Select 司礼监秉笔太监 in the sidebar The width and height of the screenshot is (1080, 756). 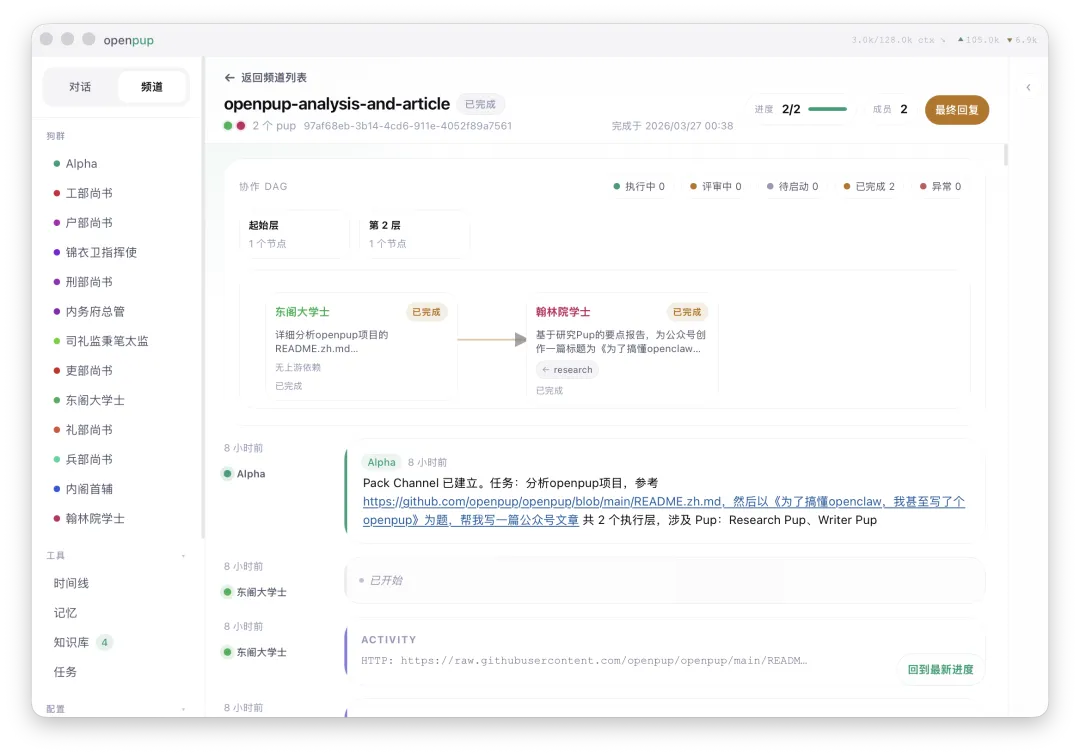(x=107, y=342)
